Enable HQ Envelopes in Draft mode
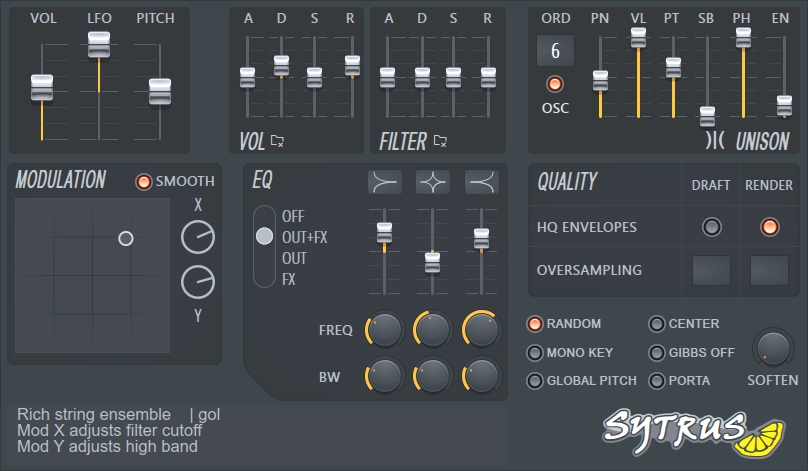This screenshot has width=808, height=471. click(711, 227)
